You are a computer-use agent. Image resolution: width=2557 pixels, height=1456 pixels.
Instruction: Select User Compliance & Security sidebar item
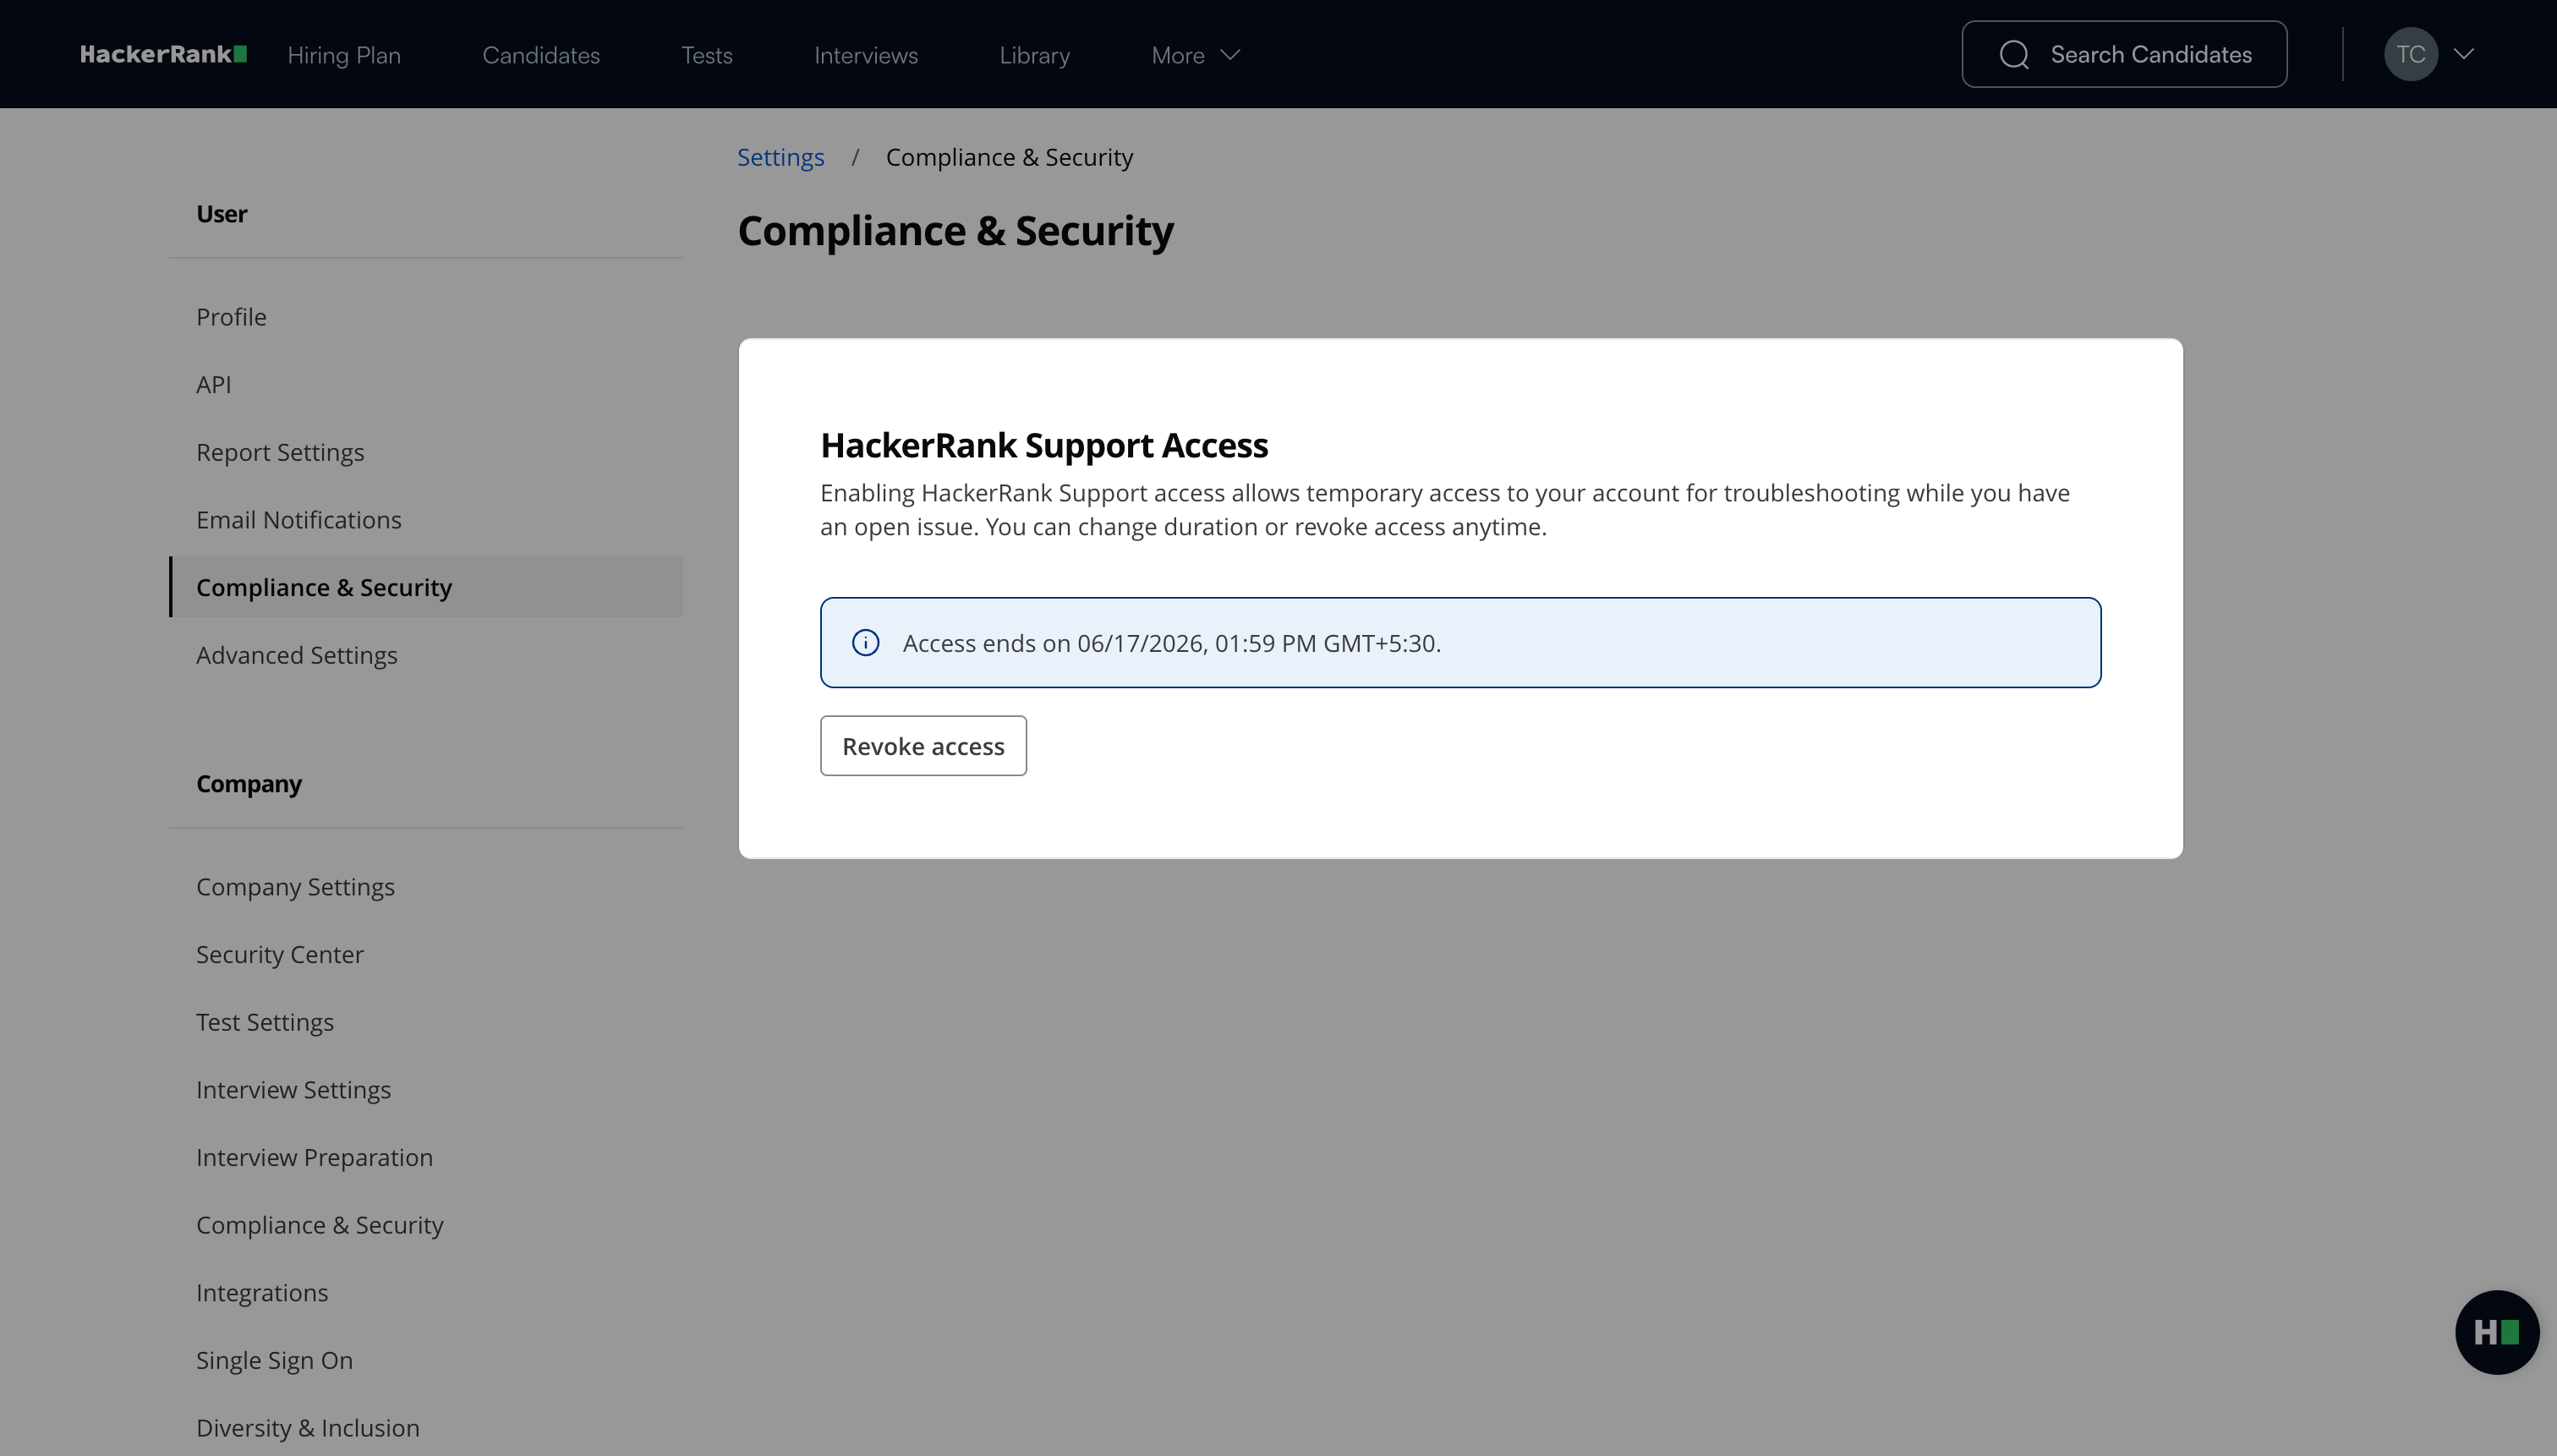coord(426,587)
